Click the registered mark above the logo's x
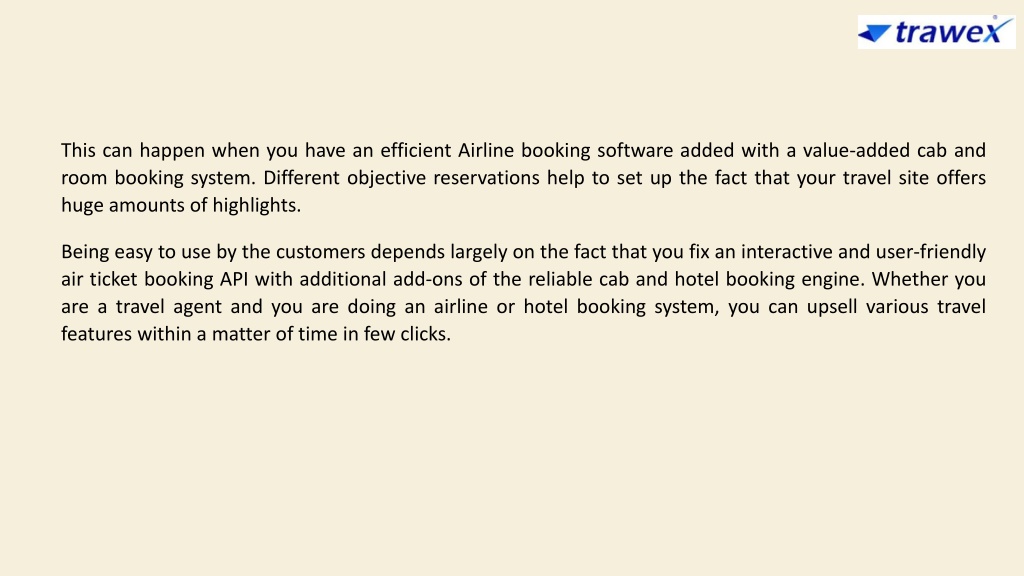 pyautogui.click(x=995, y=18)
